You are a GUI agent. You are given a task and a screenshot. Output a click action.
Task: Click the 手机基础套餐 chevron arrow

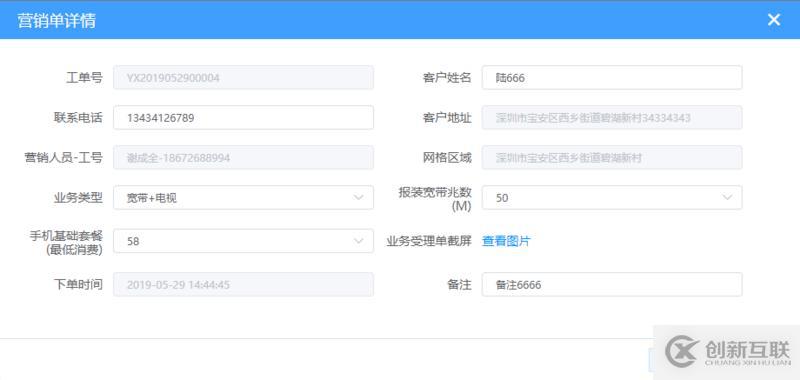[x=359, y=241]
